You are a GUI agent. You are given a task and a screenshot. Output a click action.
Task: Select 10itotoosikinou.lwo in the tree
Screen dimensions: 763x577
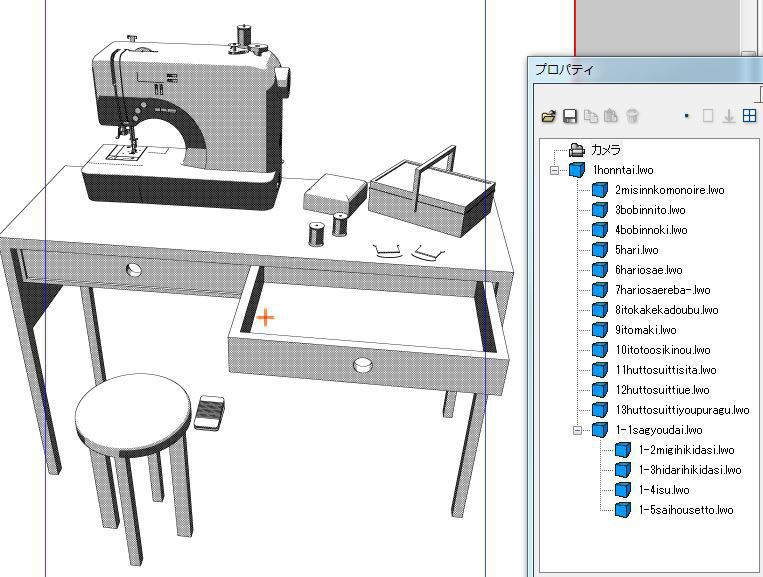coord(663,349)
